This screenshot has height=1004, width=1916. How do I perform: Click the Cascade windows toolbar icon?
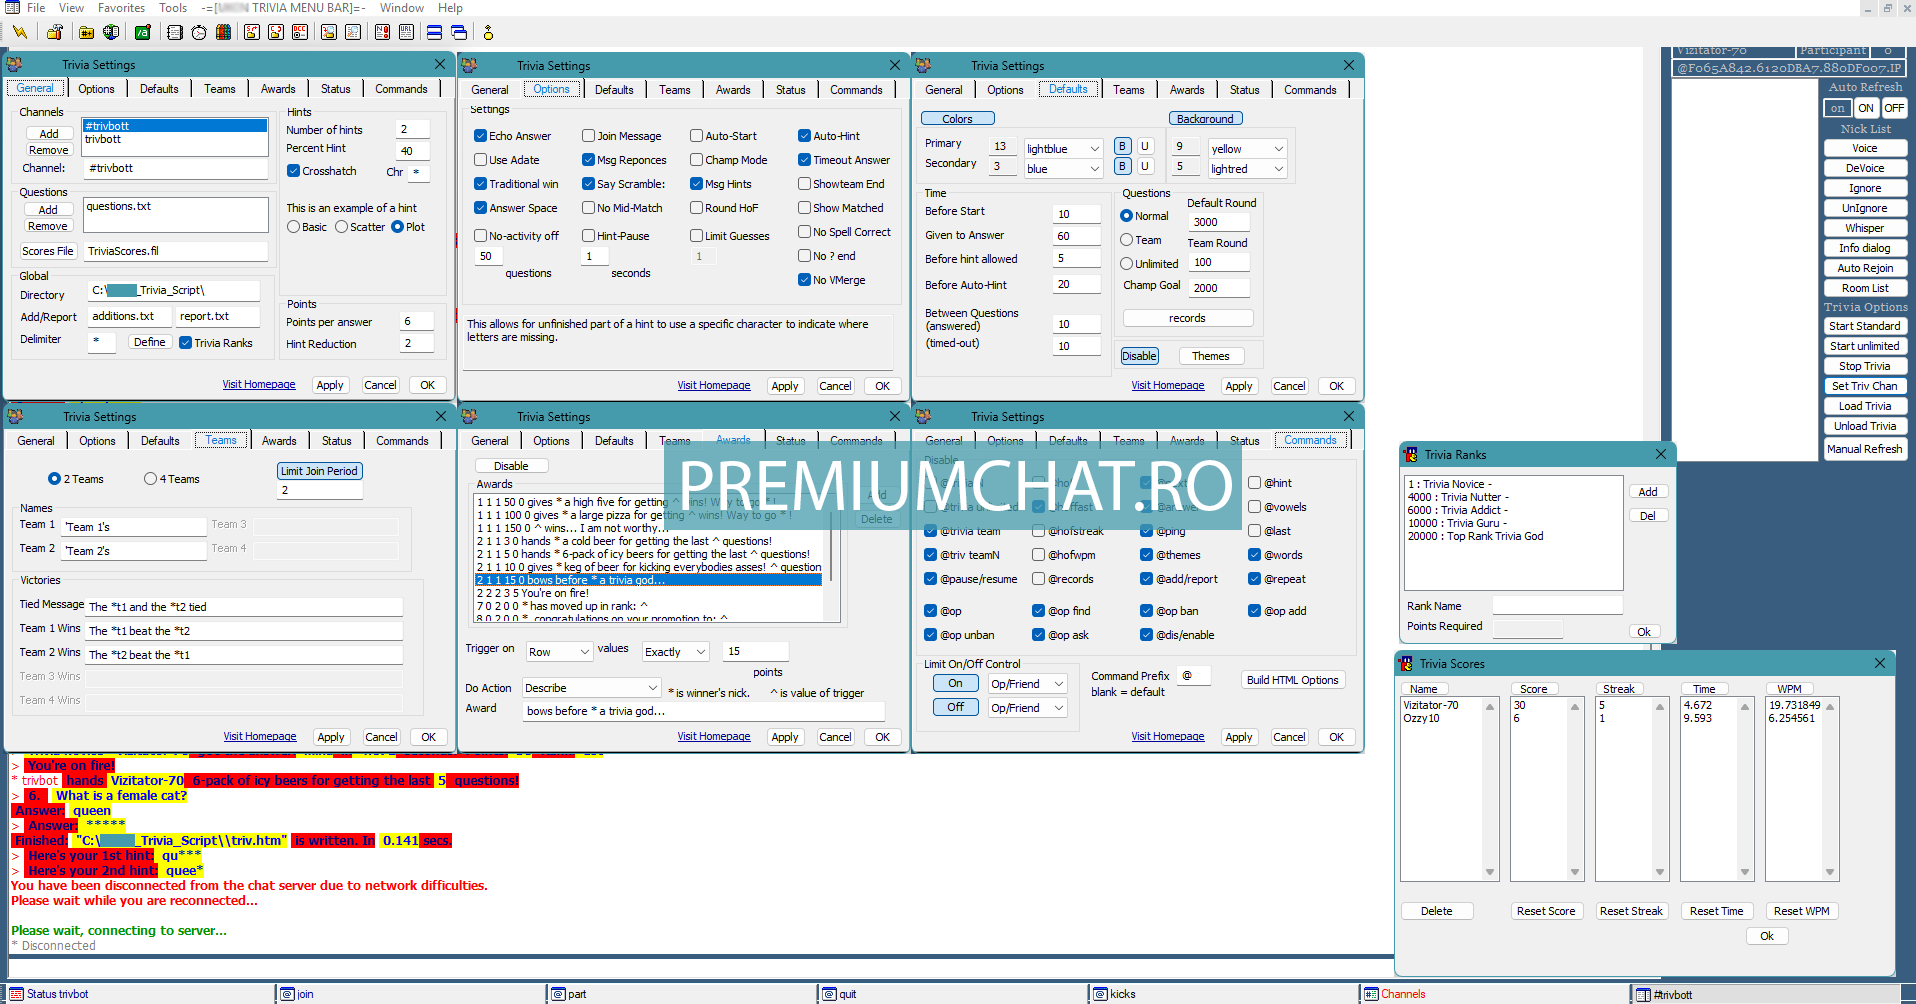click(x=459, y=32)
